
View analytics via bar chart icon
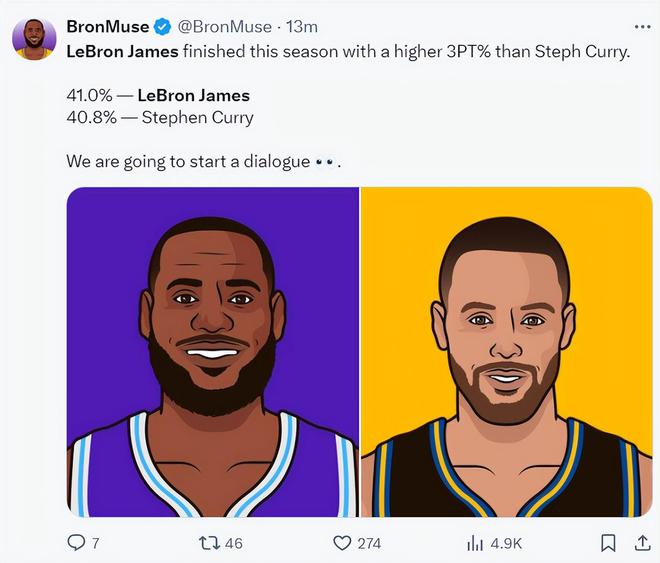click(x=475, y=543)
